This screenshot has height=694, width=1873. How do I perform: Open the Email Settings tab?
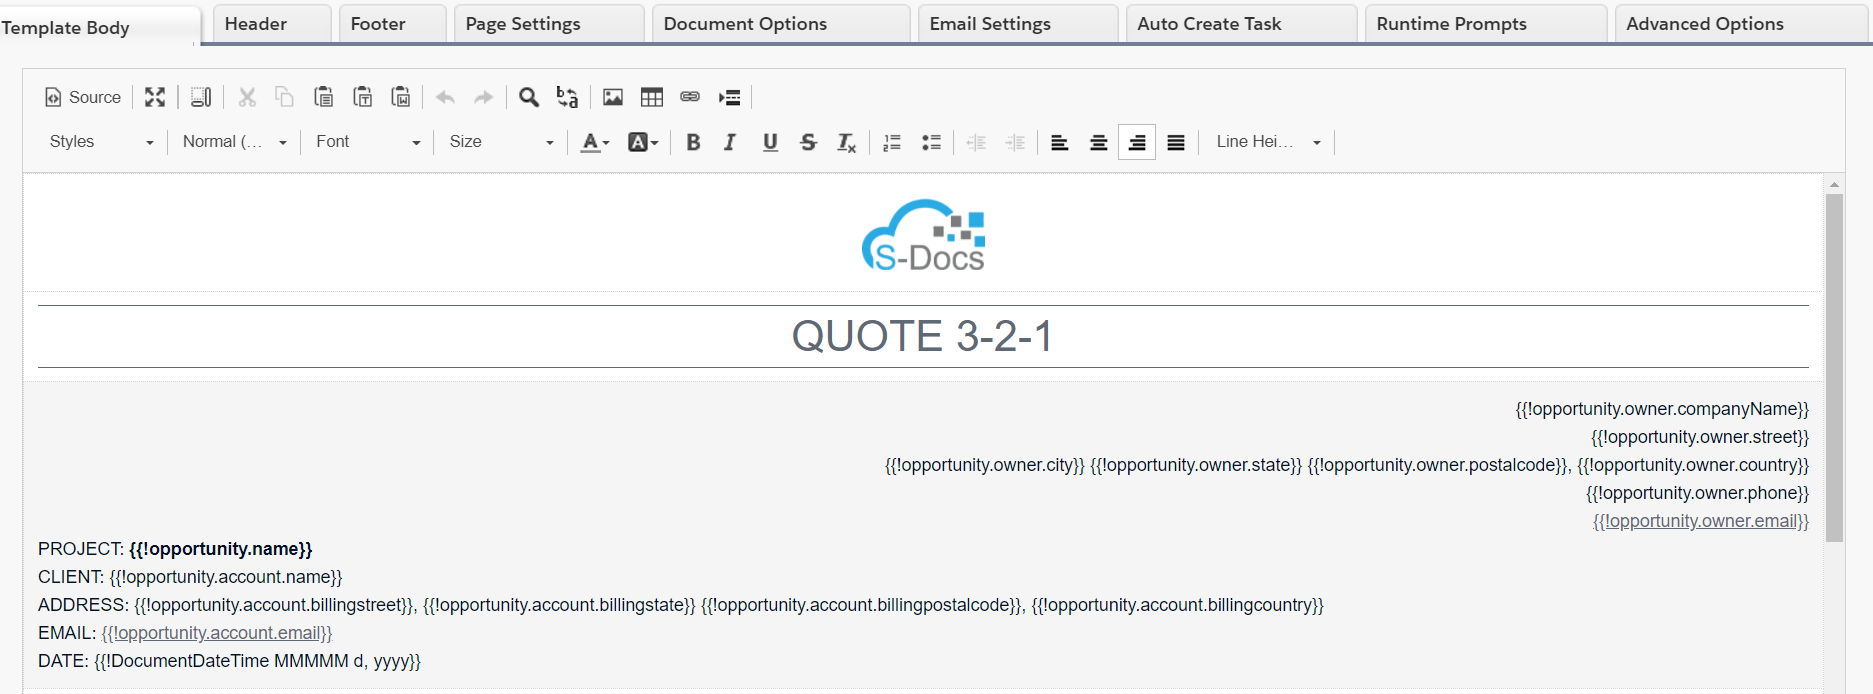click(1018, 23)
